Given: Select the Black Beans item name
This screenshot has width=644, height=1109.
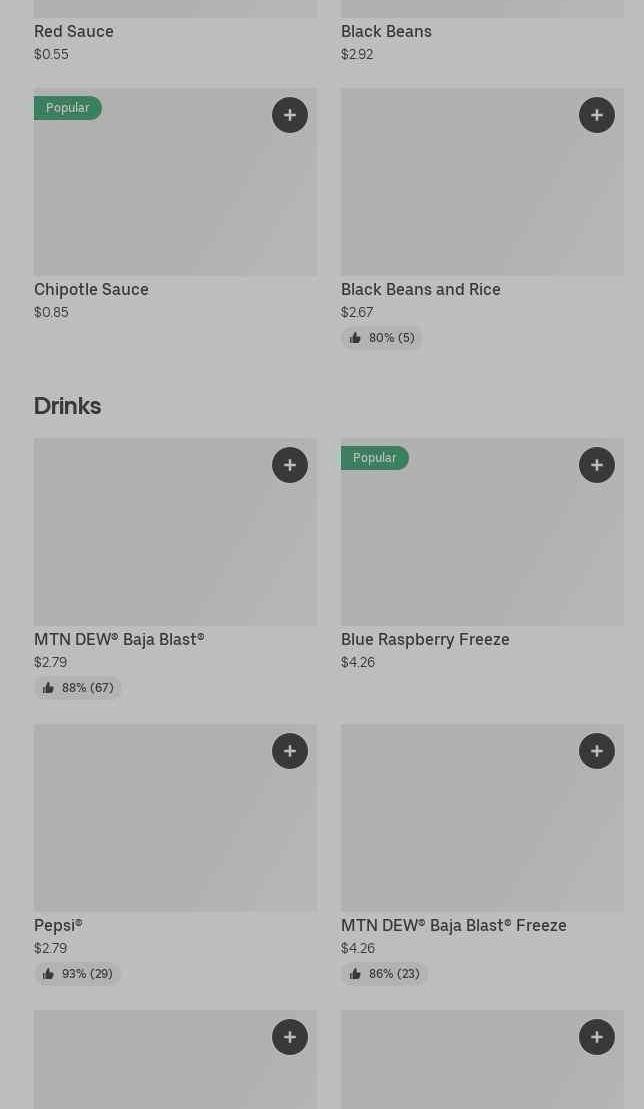Looking at the screenshot, I should point(386,32).
